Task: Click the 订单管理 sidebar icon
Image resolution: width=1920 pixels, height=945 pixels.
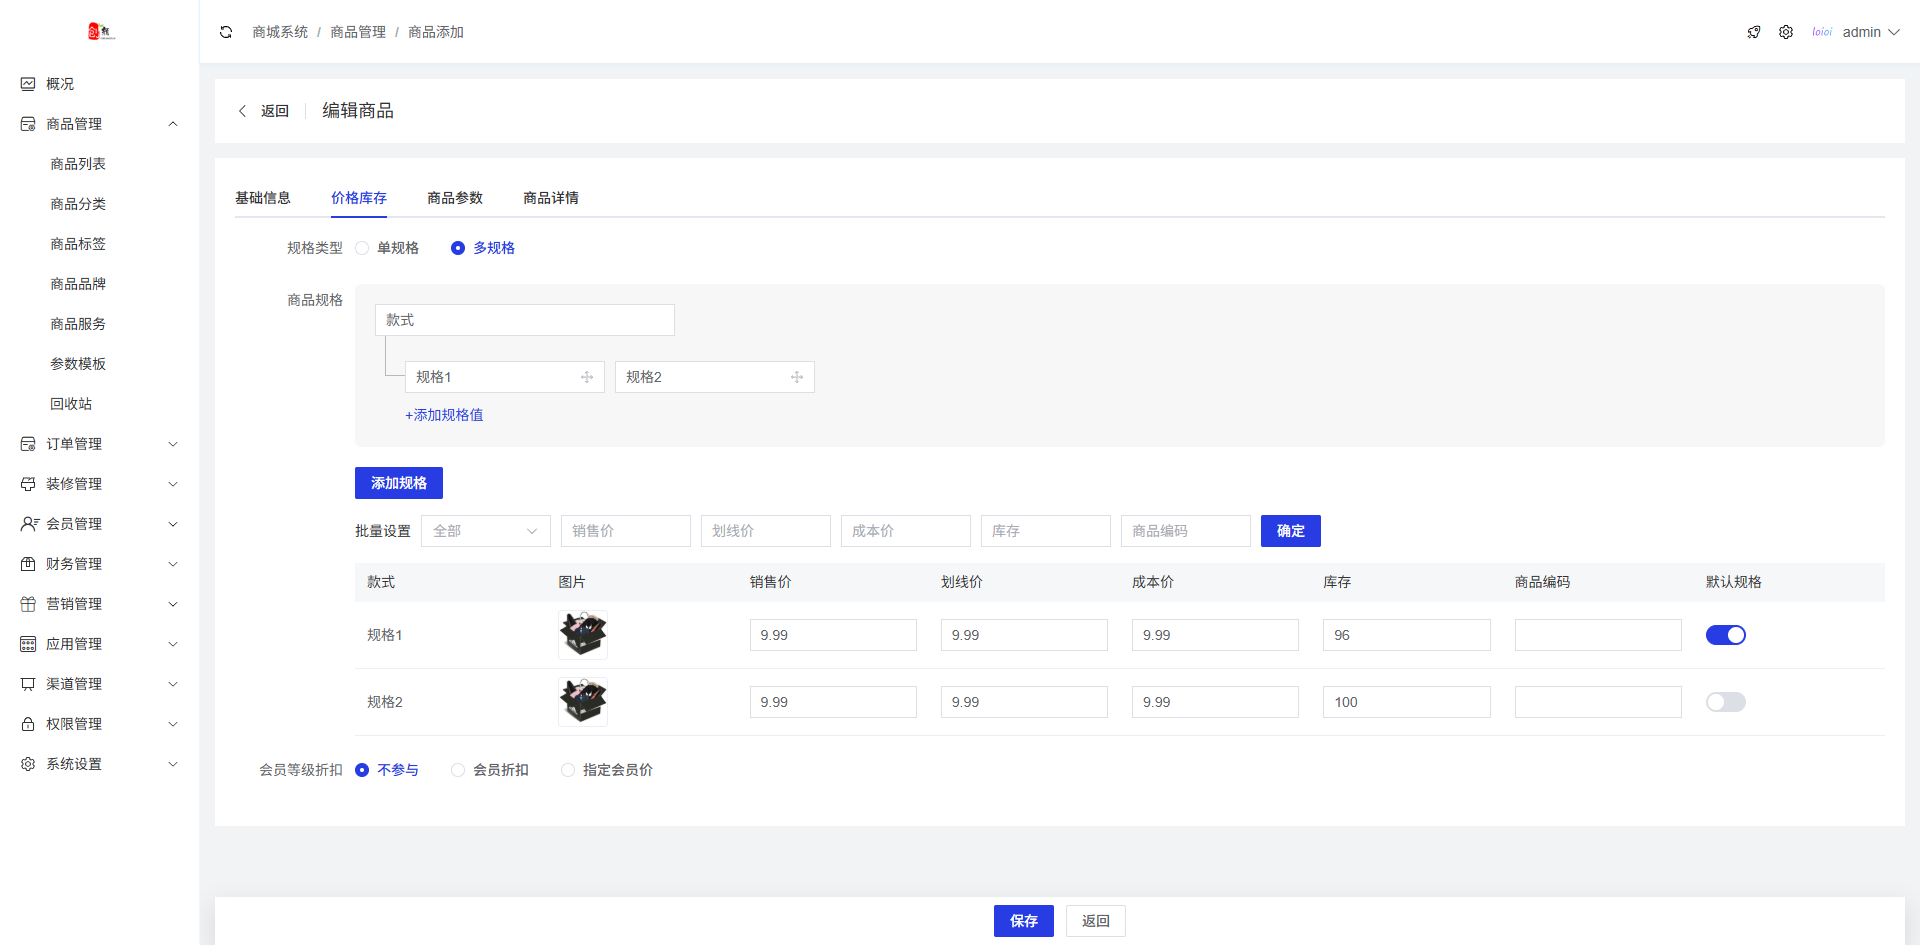Action: 28,444
